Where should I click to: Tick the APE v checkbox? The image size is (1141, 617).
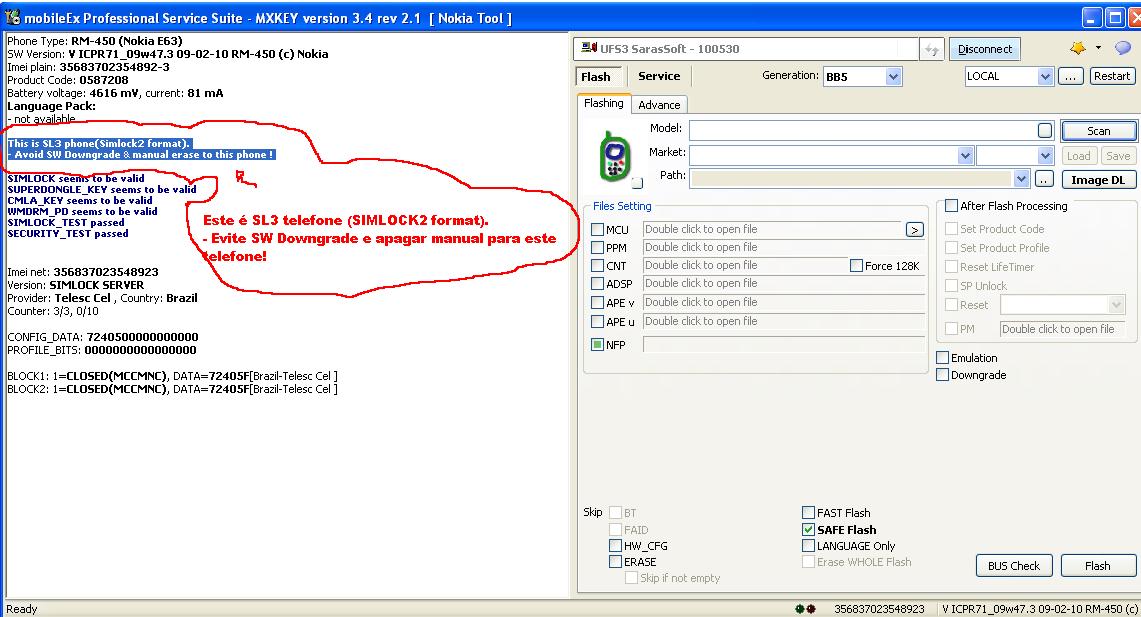tap(597, 303)
